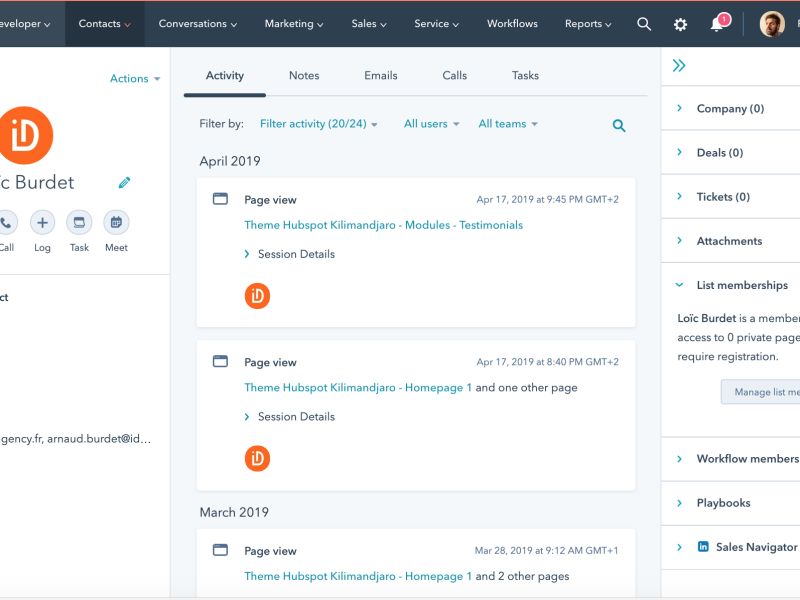Open notifications bell icon
The height and width of the screenshot is (600, 800).
point(718,23)
